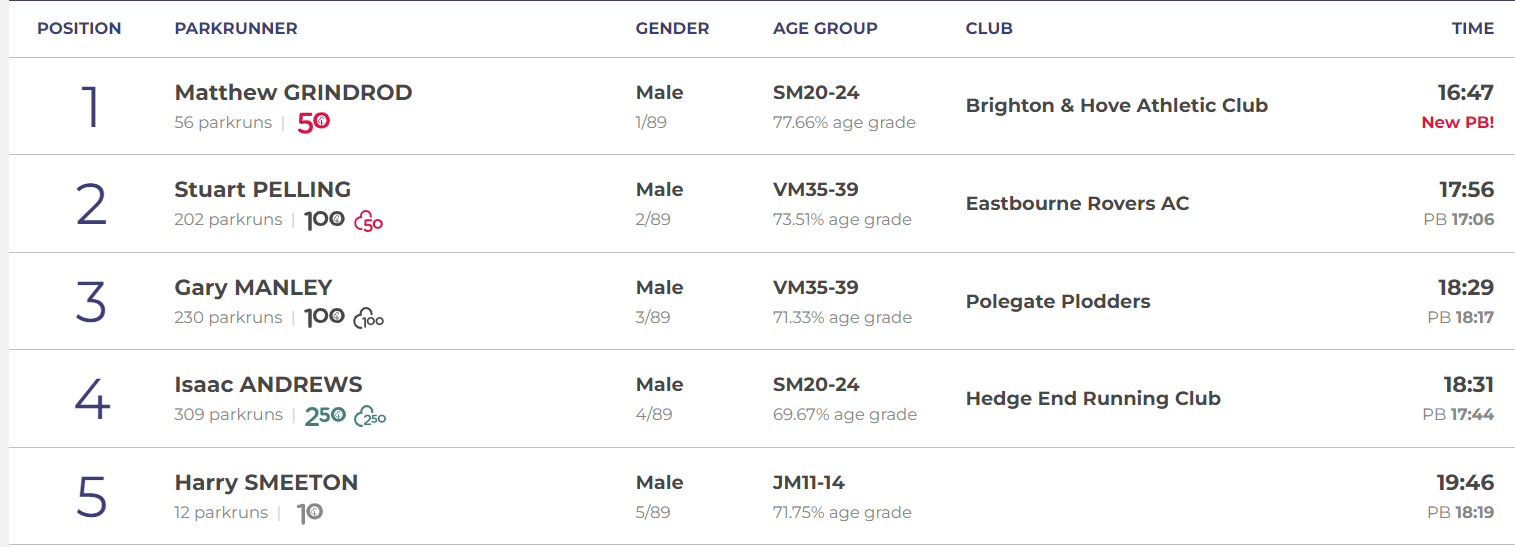Click Isaac Andrews' green 250 milestone badge
This screenshot has height=547, width=1515.
(325, 415)
